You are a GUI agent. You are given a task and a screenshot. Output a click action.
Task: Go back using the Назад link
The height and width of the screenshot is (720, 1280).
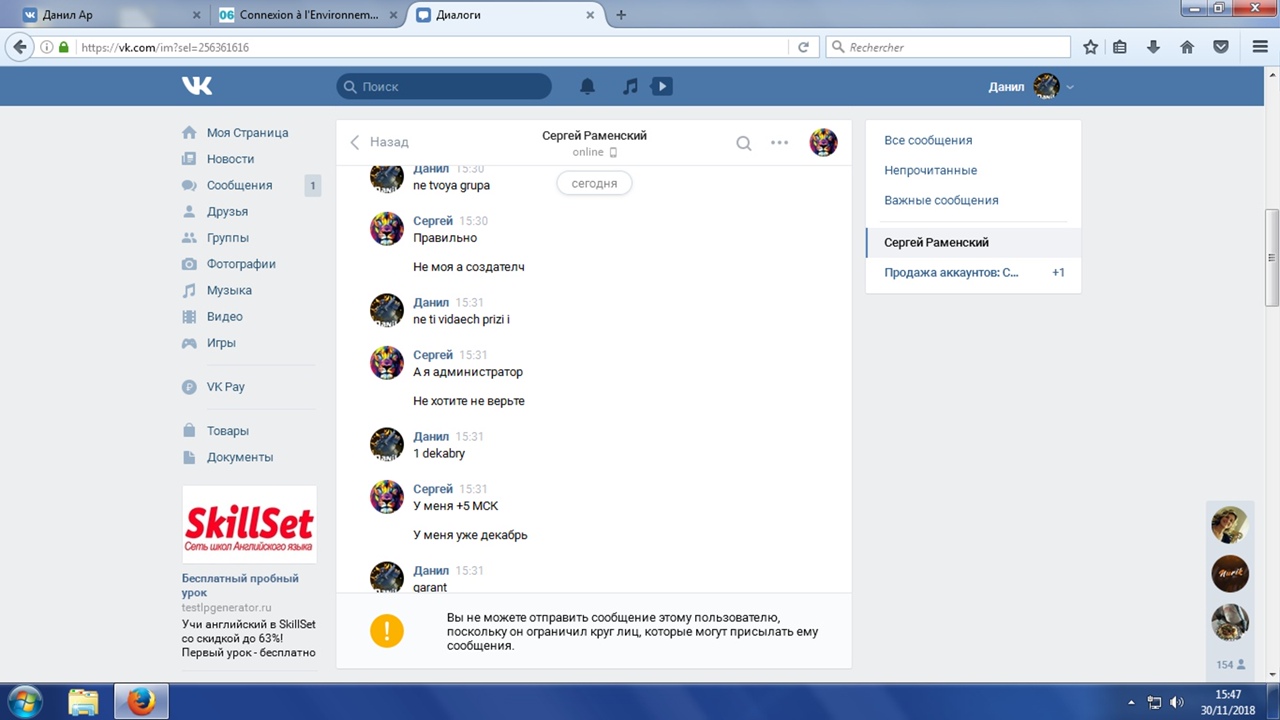pos(379,142)
